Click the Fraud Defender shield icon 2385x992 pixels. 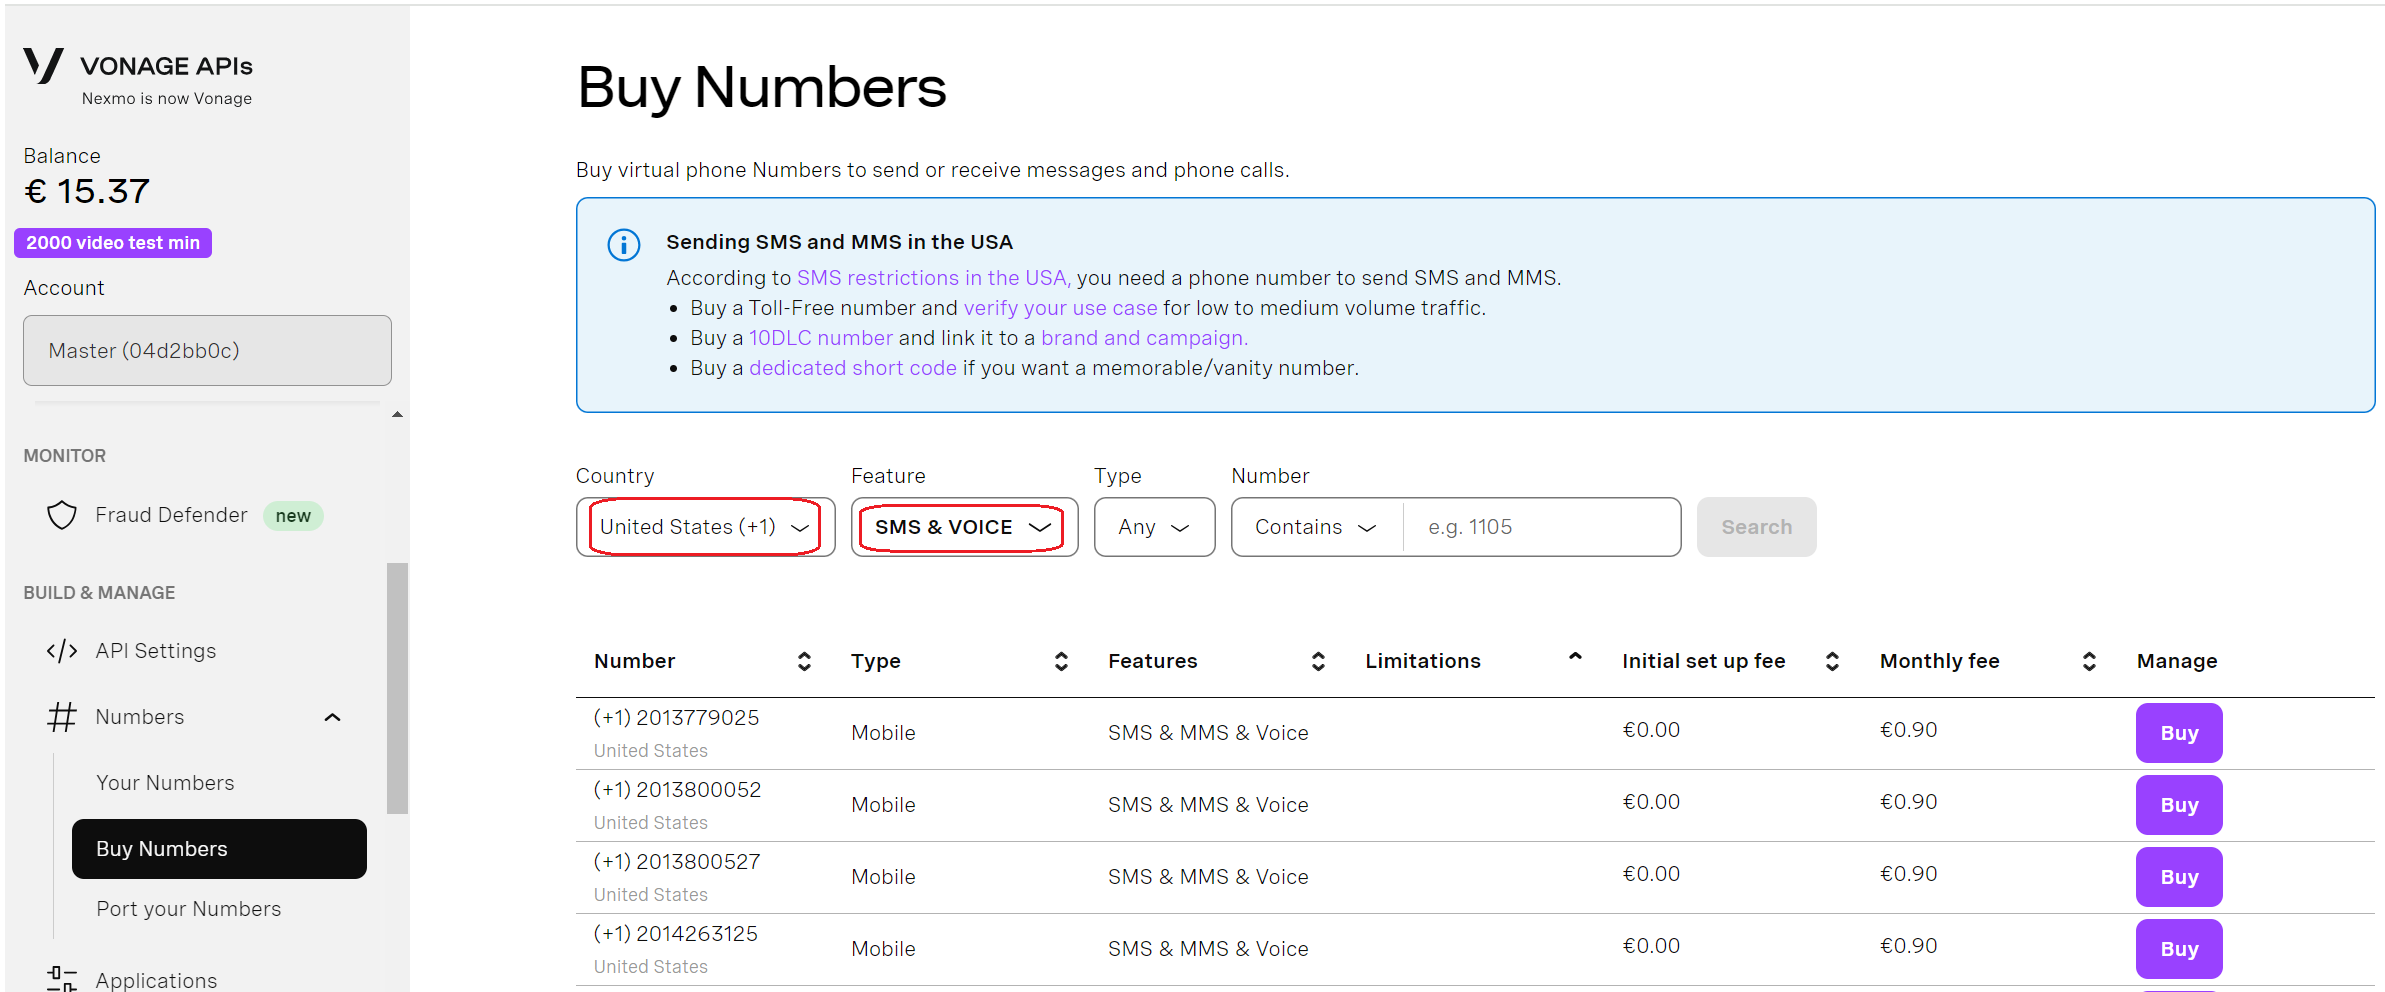tap(62, 515)
